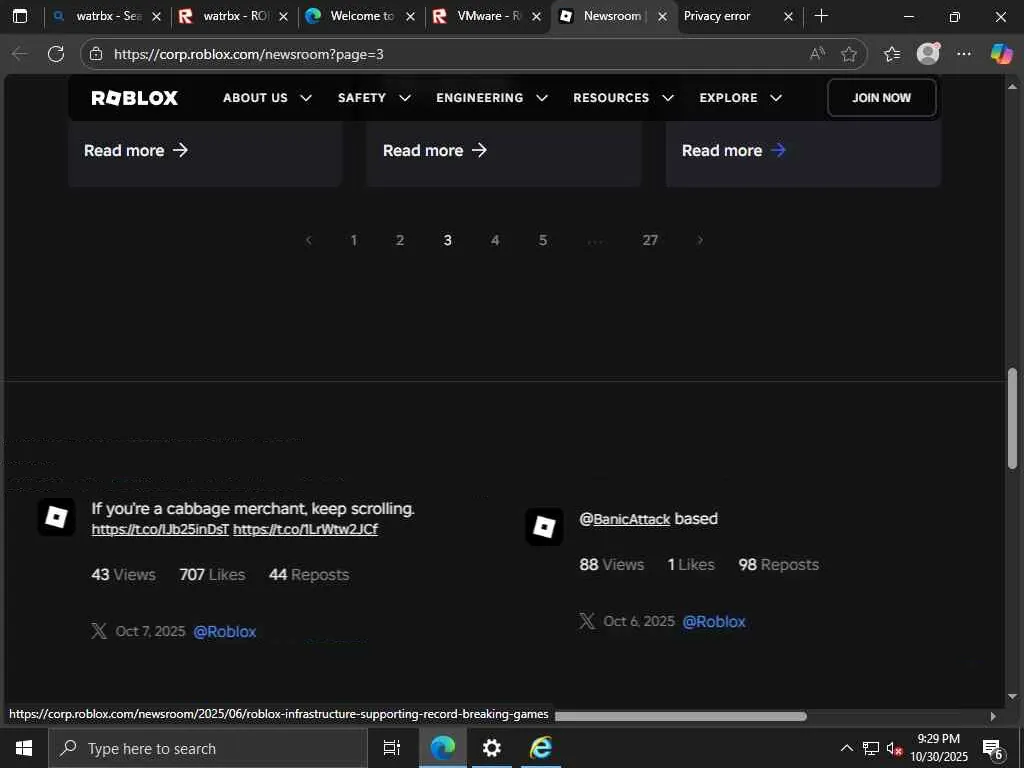Screen dimensions: 1024x768
Task: View site information lock icon
Action: (x=96, y=54)
